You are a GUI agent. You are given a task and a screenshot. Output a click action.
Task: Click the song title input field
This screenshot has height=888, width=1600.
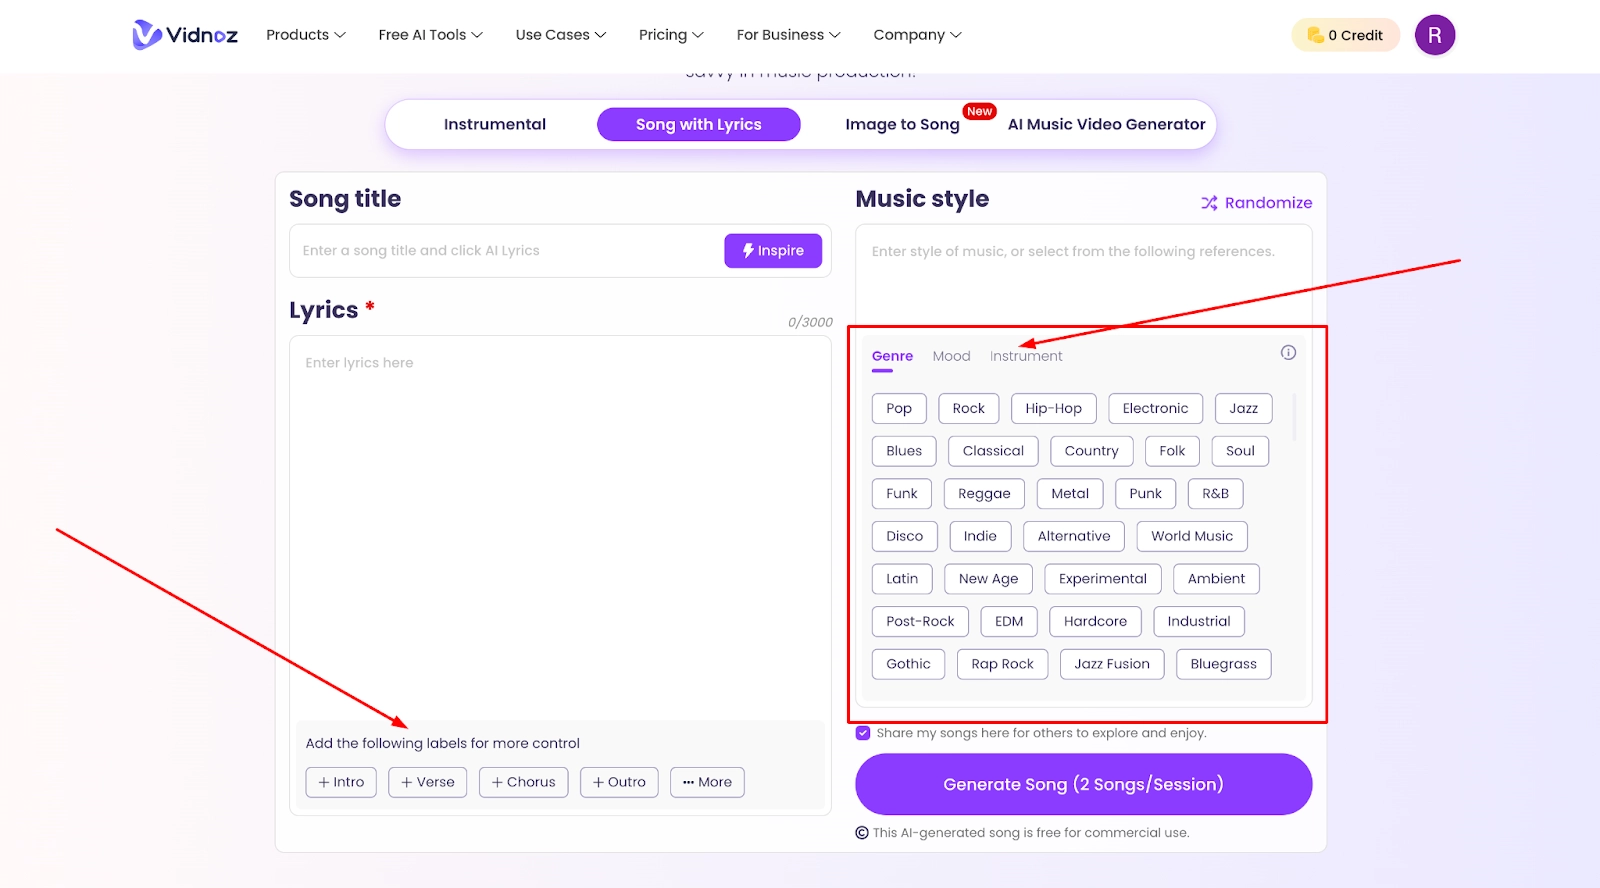click(505, 251)
